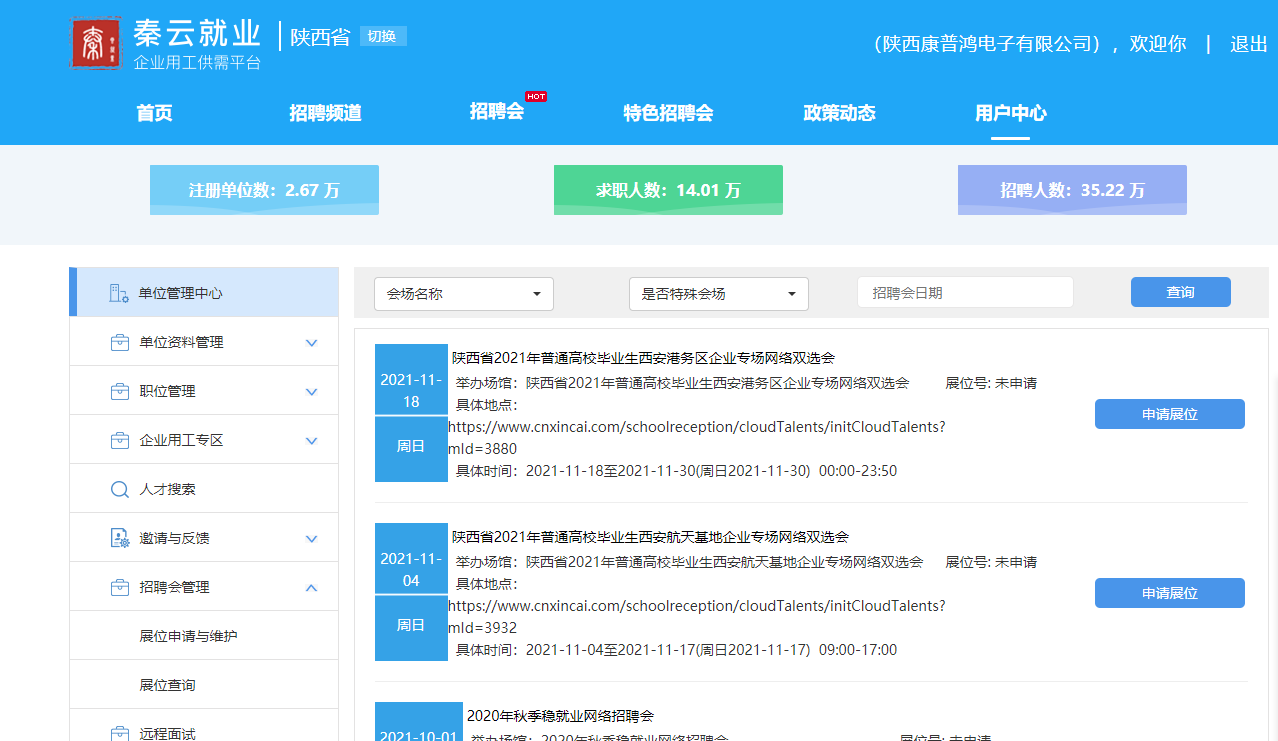
Task: Click the 退出 logout link
Action: pos(1249,44)
